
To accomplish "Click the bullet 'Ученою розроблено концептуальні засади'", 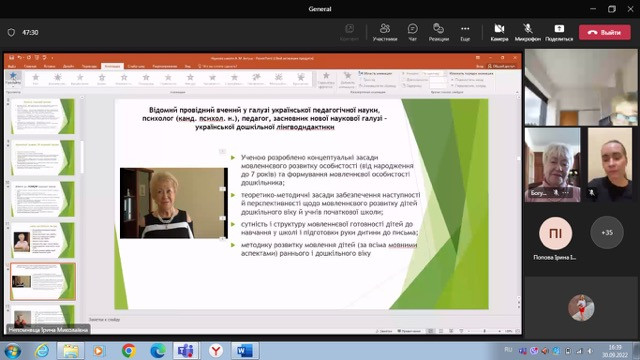I will (327, 170).
